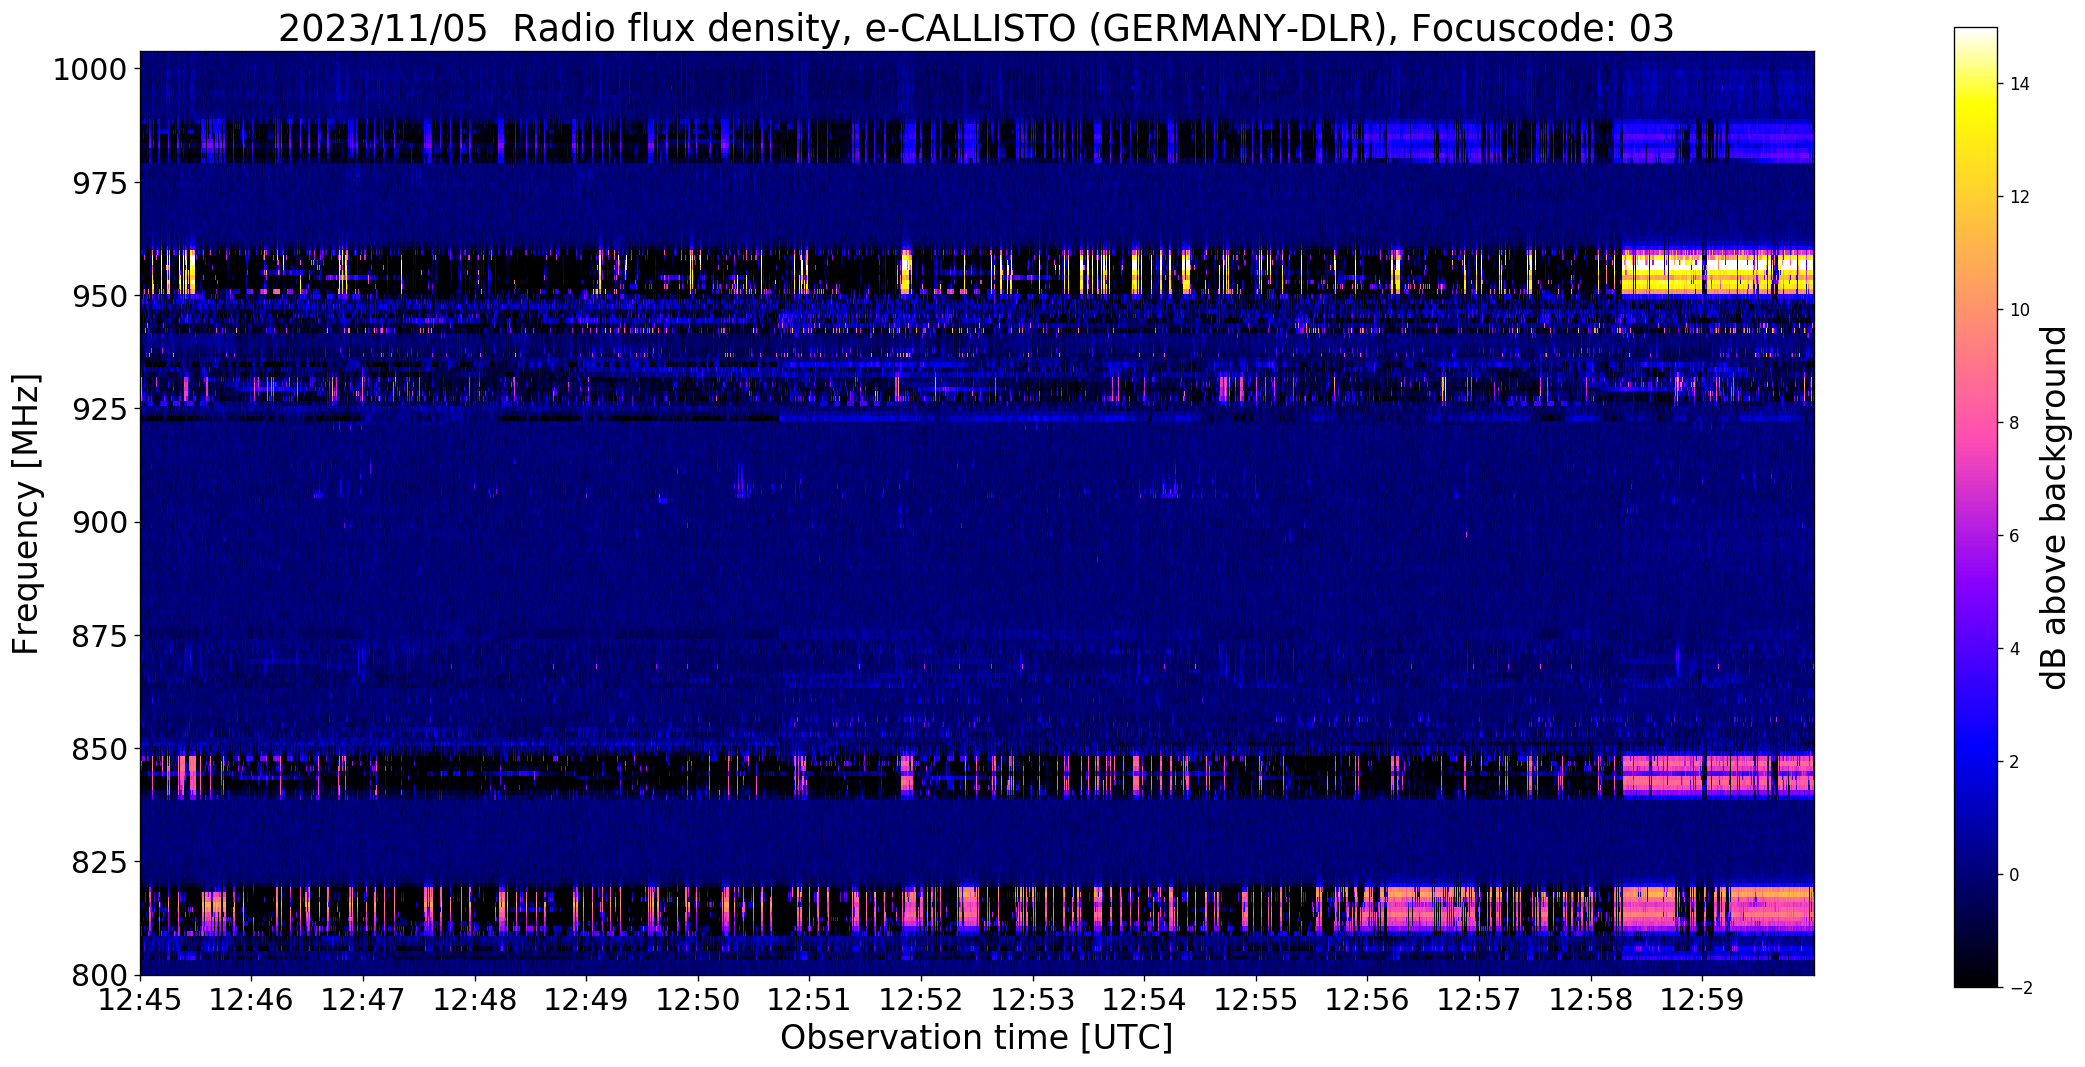Click the 'Observation time [UTC]' axis label

click(976, 1038)
